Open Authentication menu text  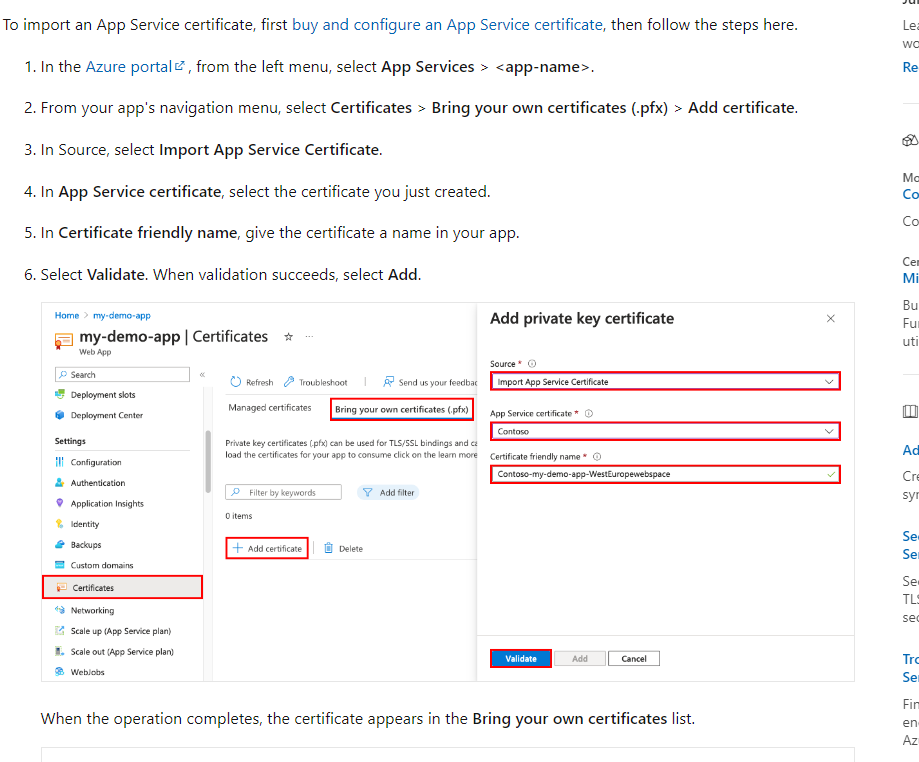[x=98, y=483]
